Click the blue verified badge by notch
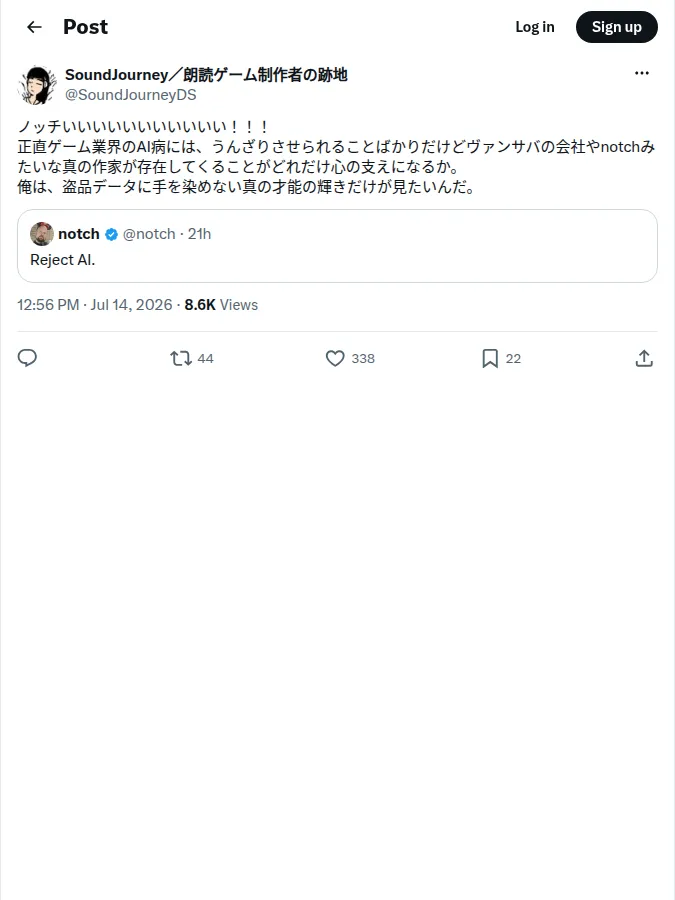 pyautogui.click(x=111, y=234)
